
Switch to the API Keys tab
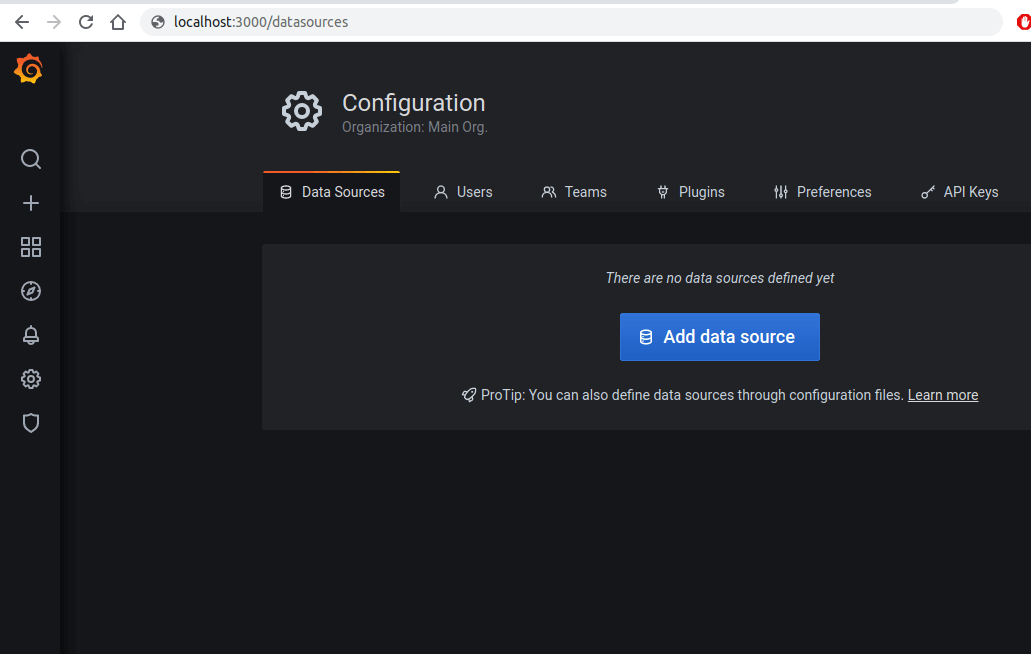[x=959, y=192]
